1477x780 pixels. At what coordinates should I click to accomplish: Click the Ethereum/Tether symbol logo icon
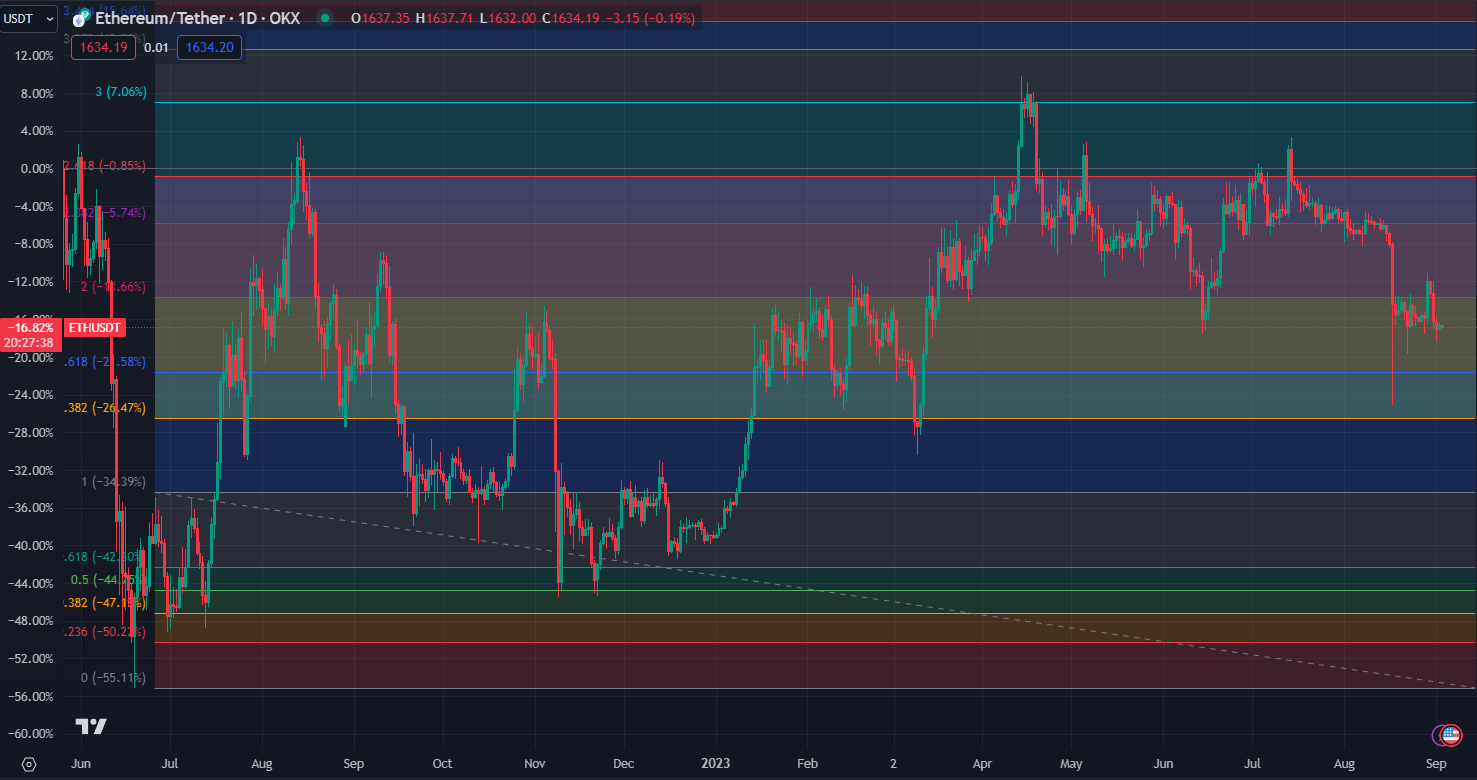click(x=81, y=19)
